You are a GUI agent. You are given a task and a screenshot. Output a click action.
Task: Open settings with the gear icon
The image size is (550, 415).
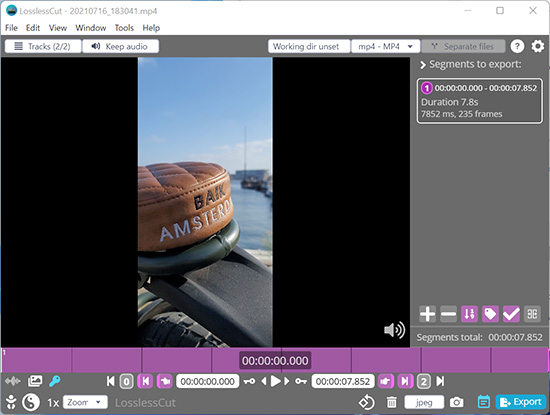pyautogui.click(x=537, y=46)
